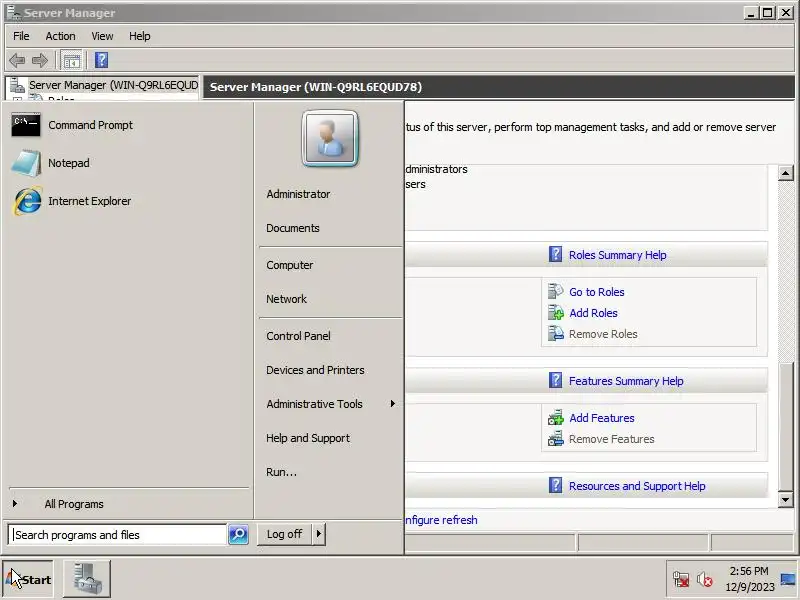Open Devices and Printers

pos(315,370)
